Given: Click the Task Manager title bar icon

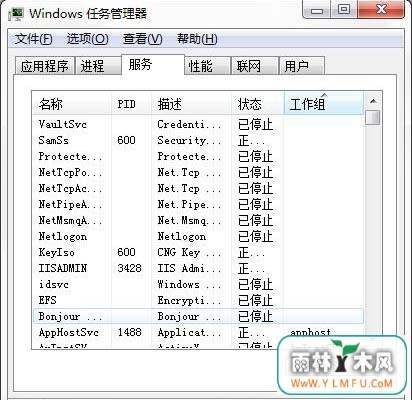Looking at the screenshot, I should [x=15, y=14].
